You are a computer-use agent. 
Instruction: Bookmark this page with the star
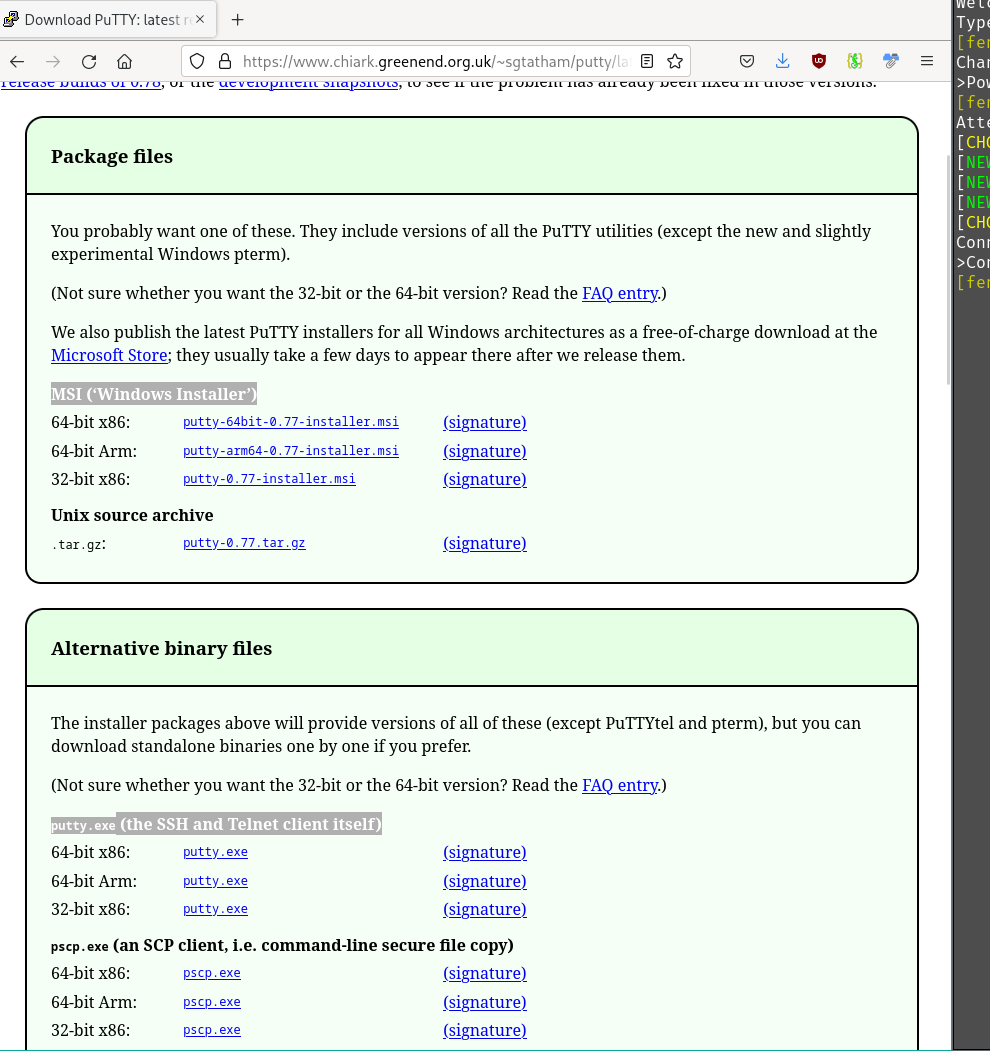coord(675,62)
